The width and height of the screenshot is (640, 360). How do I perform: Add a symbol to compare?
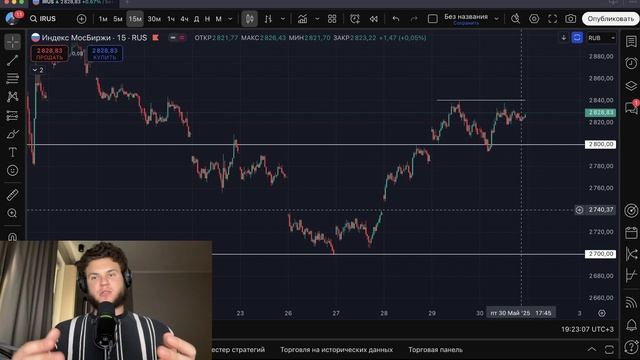click(x=82, y=19)
